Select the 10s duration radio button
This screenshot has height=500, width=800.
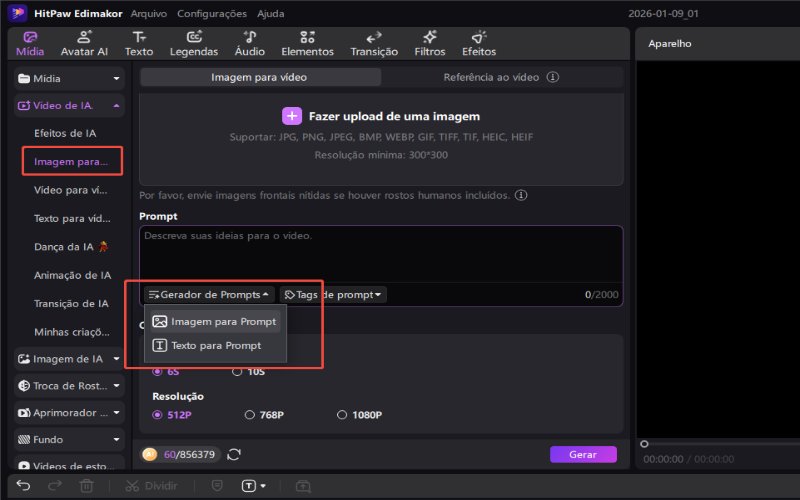click(x=237, y=371)
